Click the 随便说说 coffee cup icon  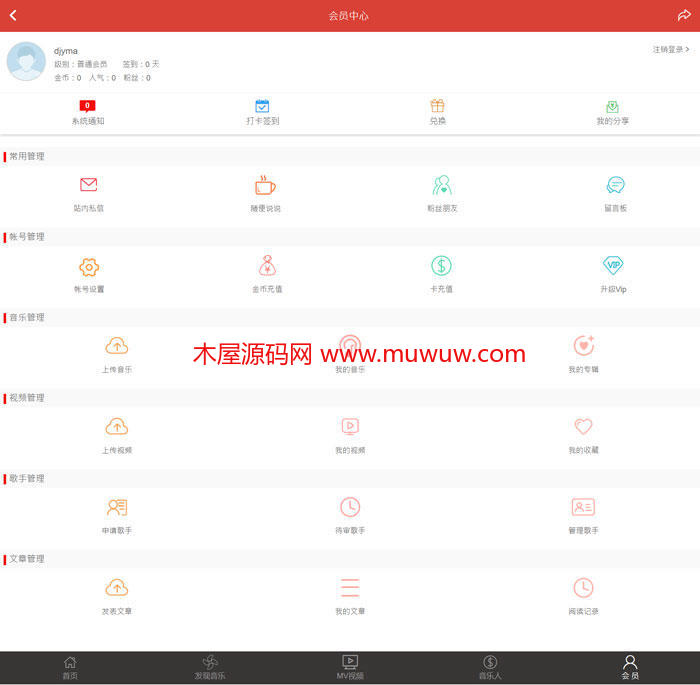[x=265, y=185]
